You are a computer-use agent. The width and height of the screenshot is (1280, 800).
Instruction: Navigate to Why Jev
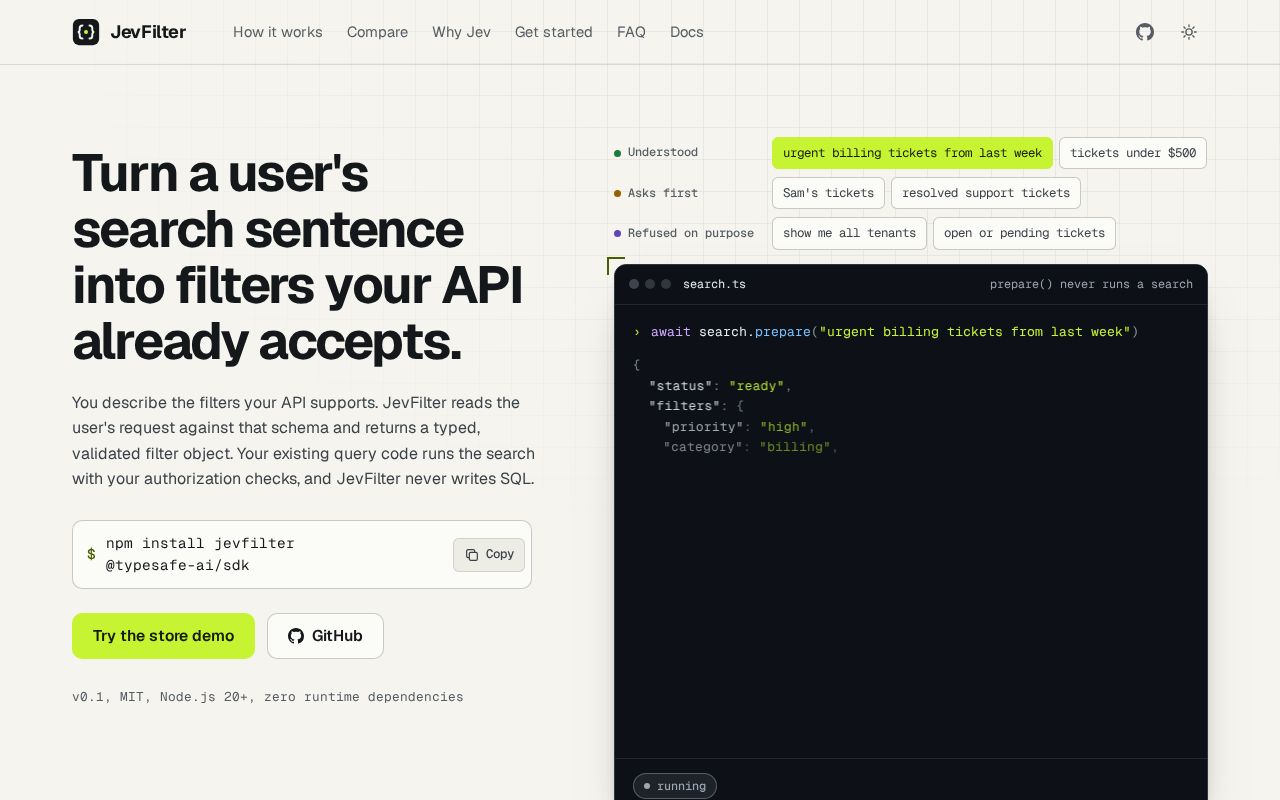click(461, 32)
